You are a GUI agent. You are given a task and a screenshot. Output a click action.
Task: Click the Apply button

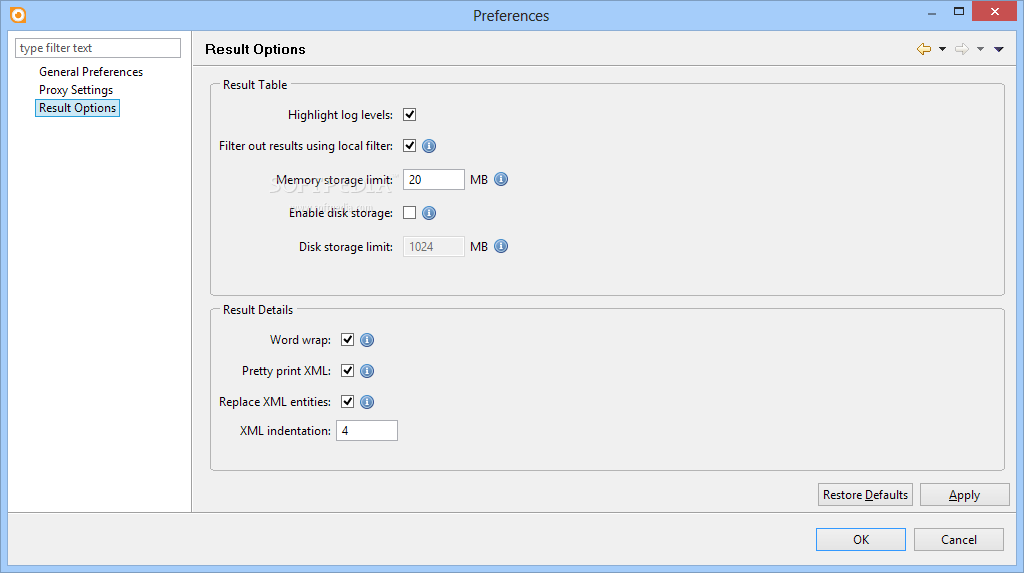coord(965,495)
